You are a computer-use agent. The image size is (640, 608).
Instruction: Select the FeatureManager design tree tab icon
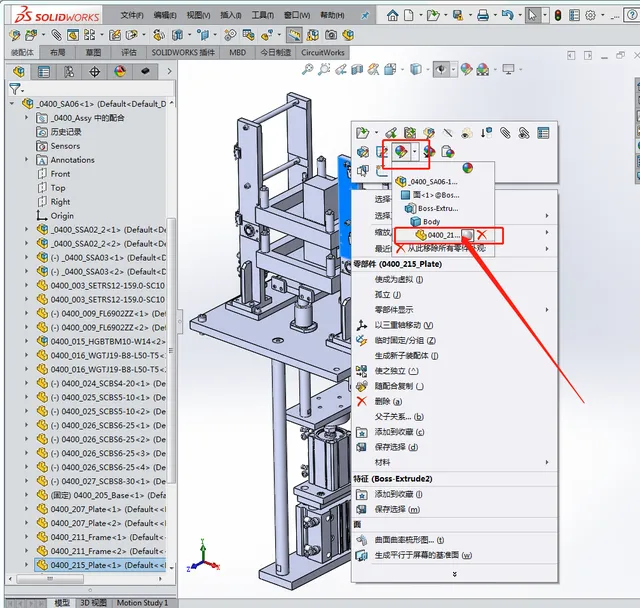pyautogui.click(x=18, y=72)
